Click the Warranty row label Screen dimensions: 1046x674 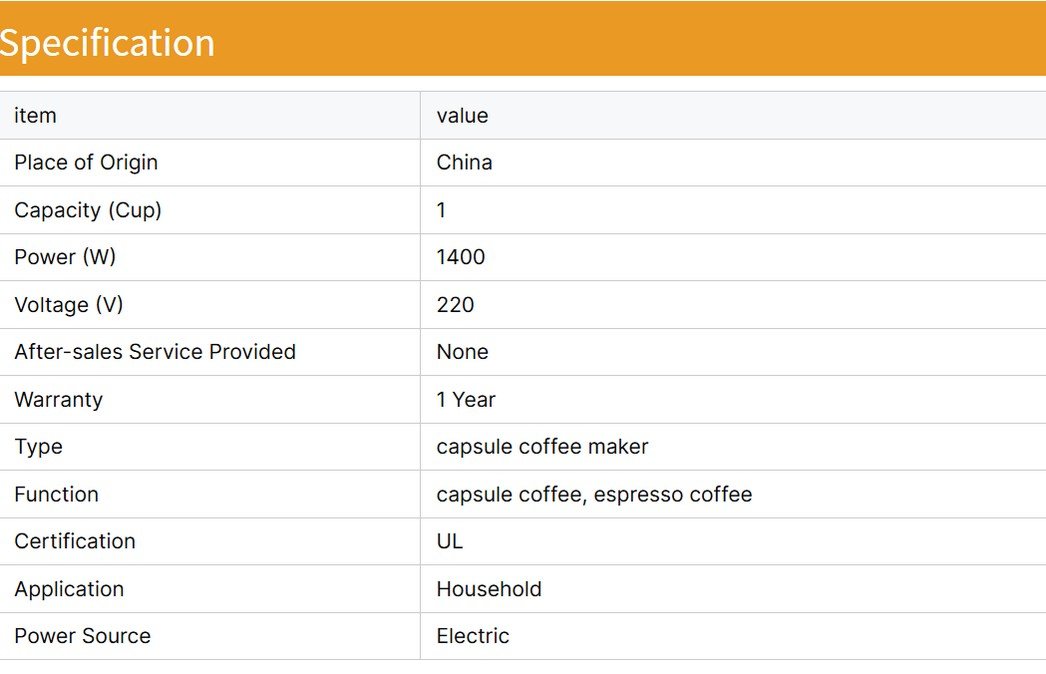coord(58,400)
